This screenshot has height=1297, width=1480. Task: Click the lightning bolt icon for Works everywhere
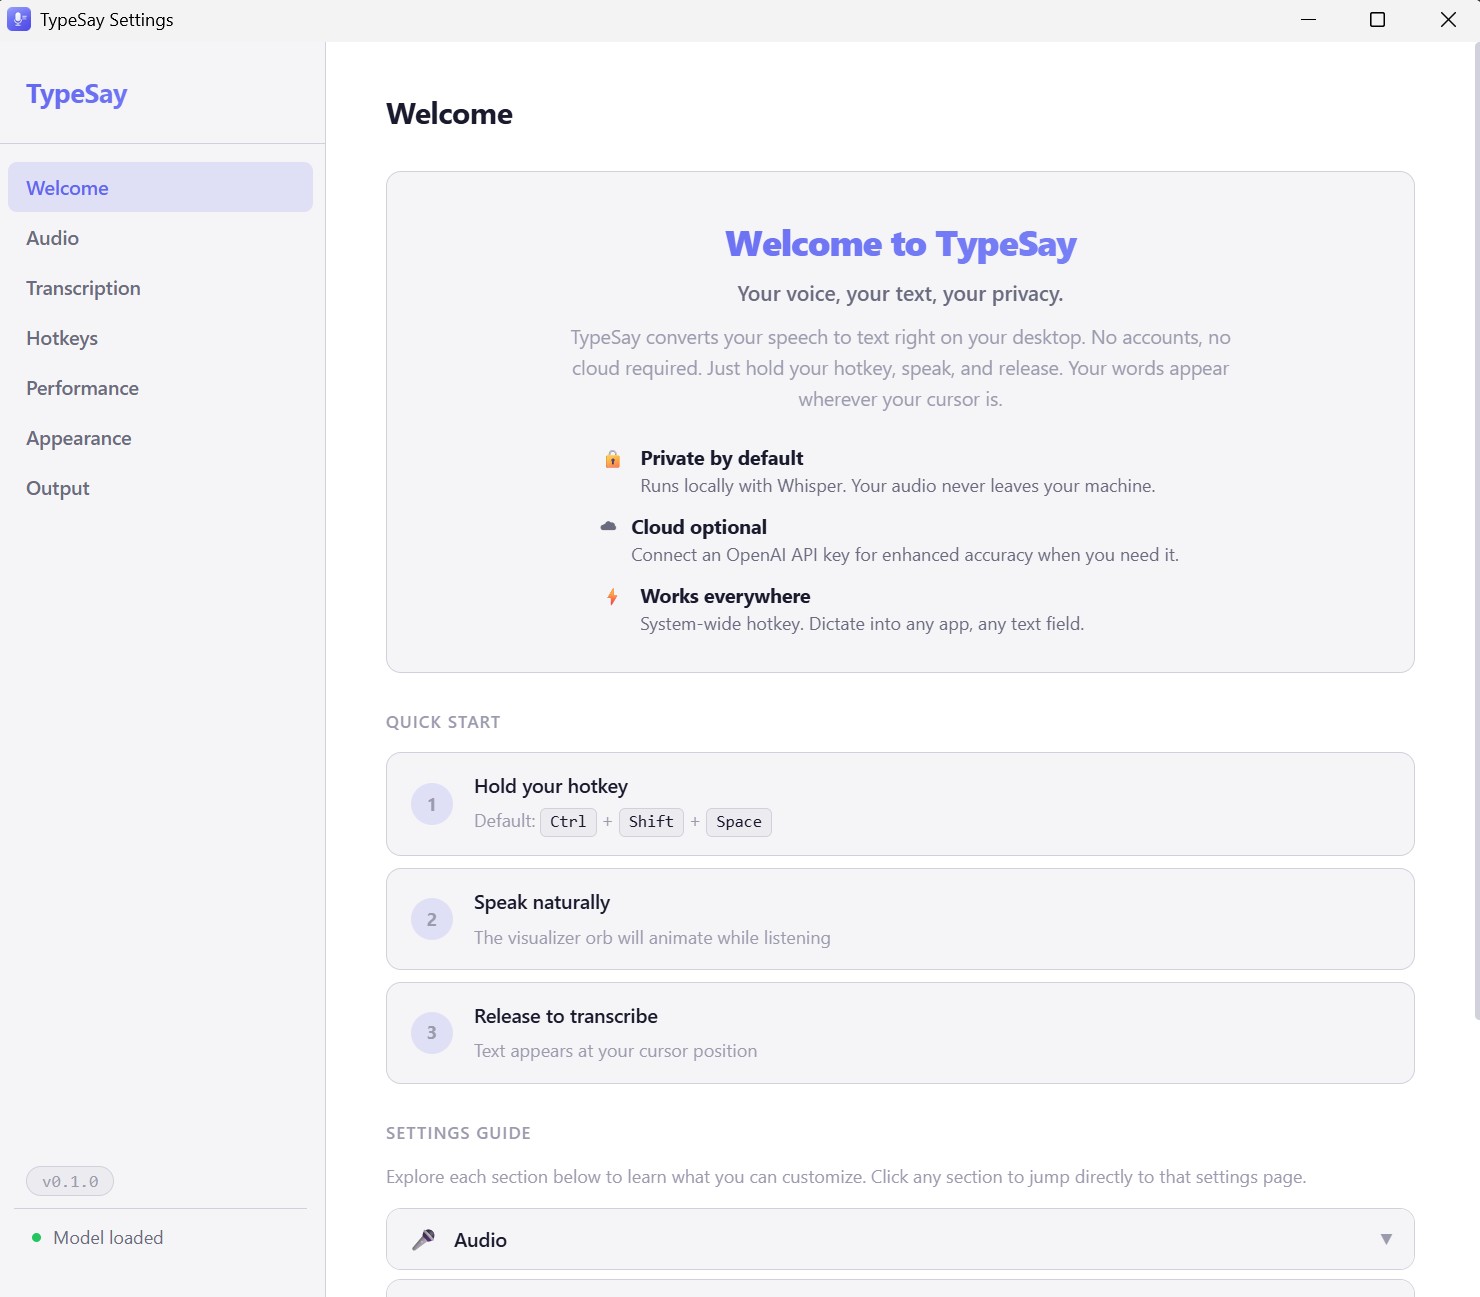pos(613,596)
